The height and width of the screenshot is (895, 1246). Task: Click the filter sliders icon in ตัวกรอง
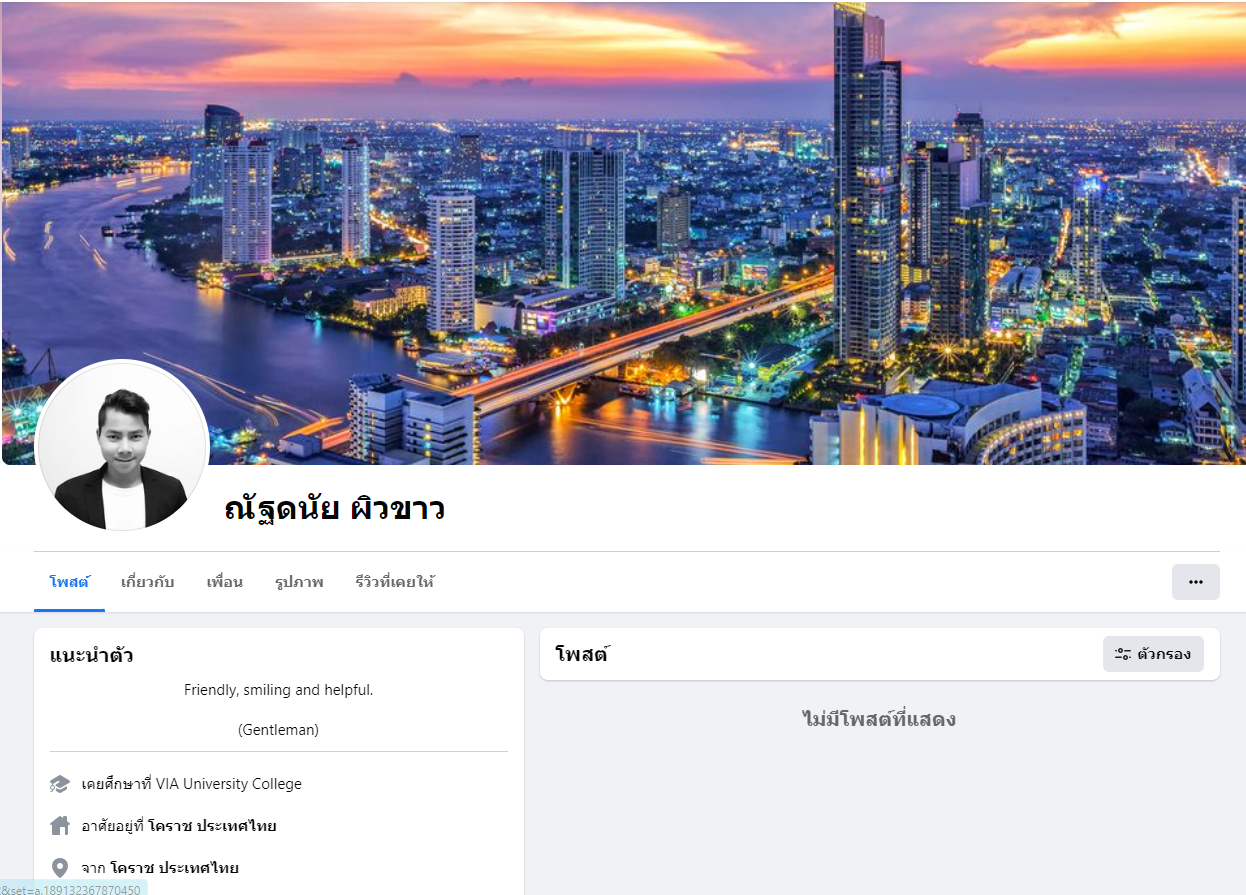click(1123, 654)
